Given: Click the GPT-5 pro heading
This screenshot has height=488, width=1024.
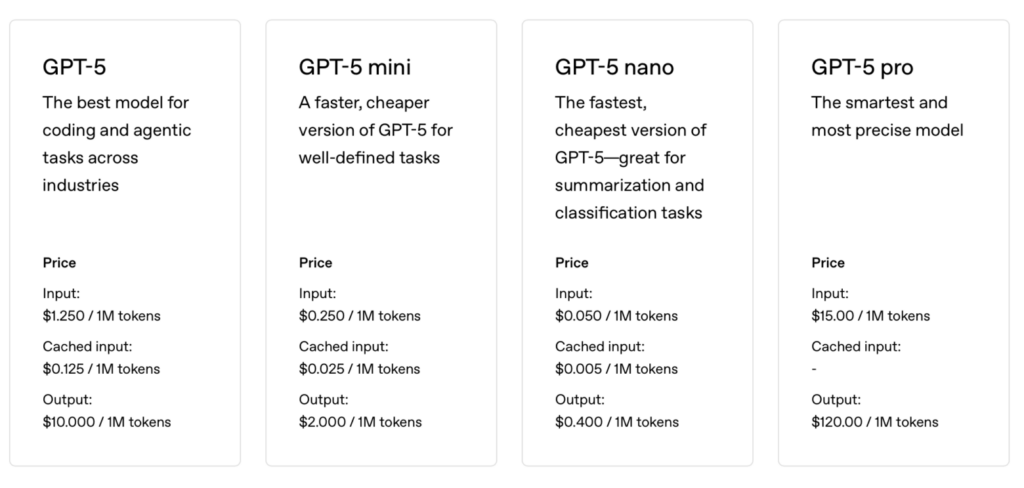Looking at the screenshot, I should click(862, 67).
